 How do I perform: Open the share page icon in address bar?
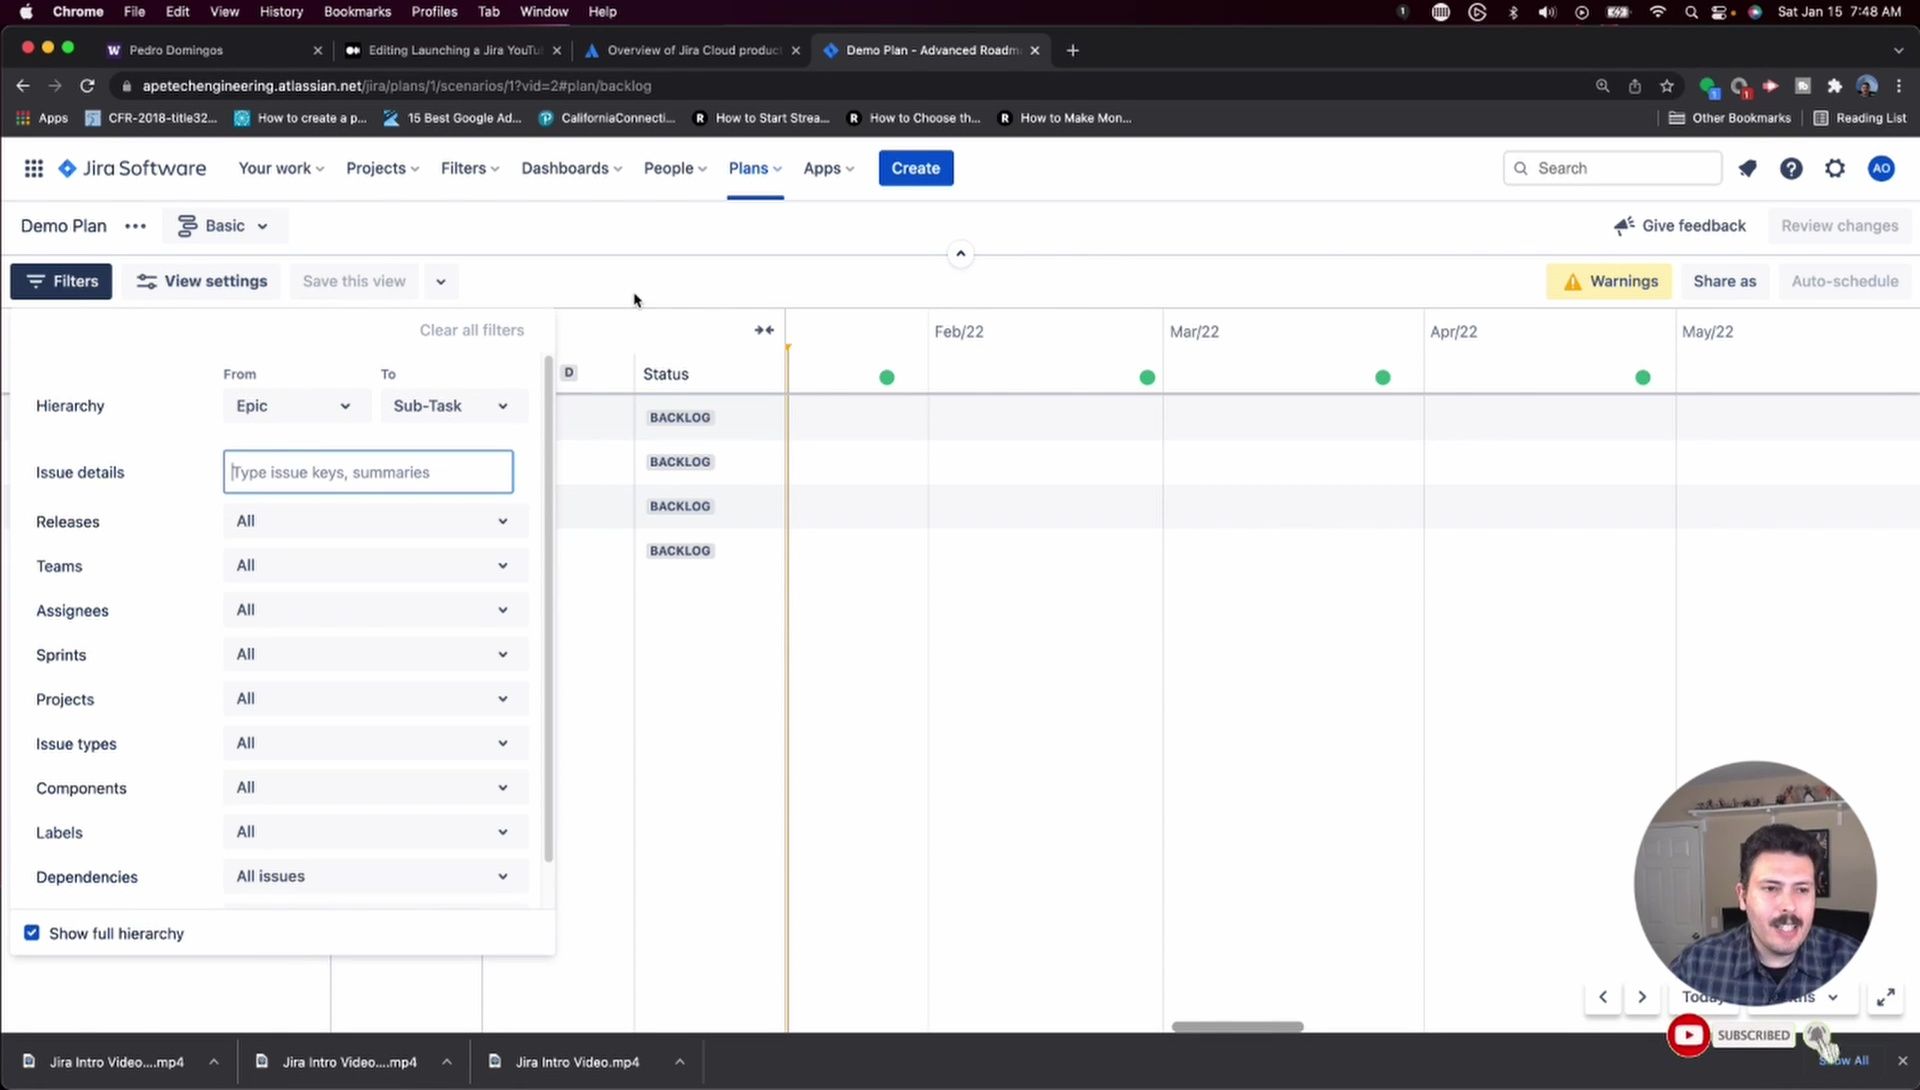click(1635, 86)
